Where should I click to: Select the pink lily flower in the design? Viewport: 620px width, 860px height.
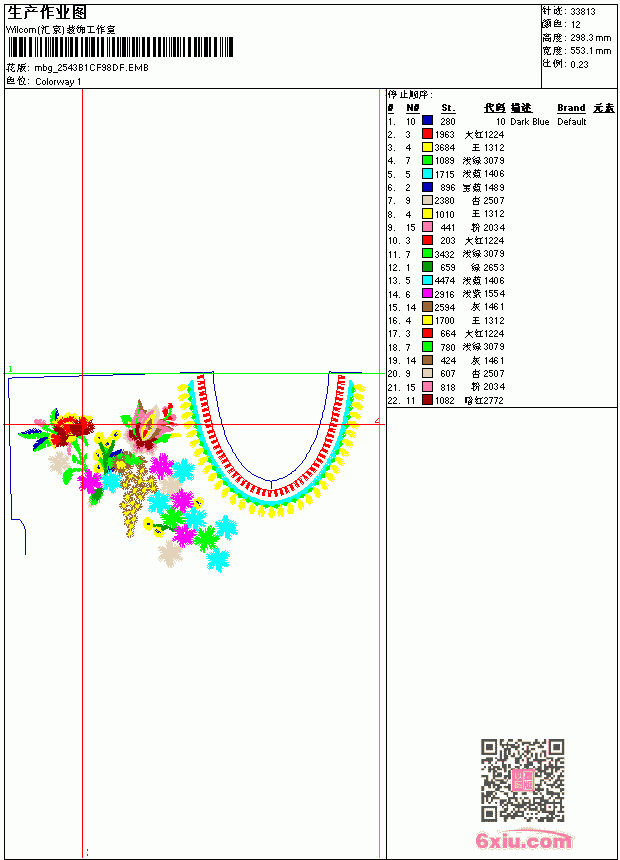(x=149, y=426)
